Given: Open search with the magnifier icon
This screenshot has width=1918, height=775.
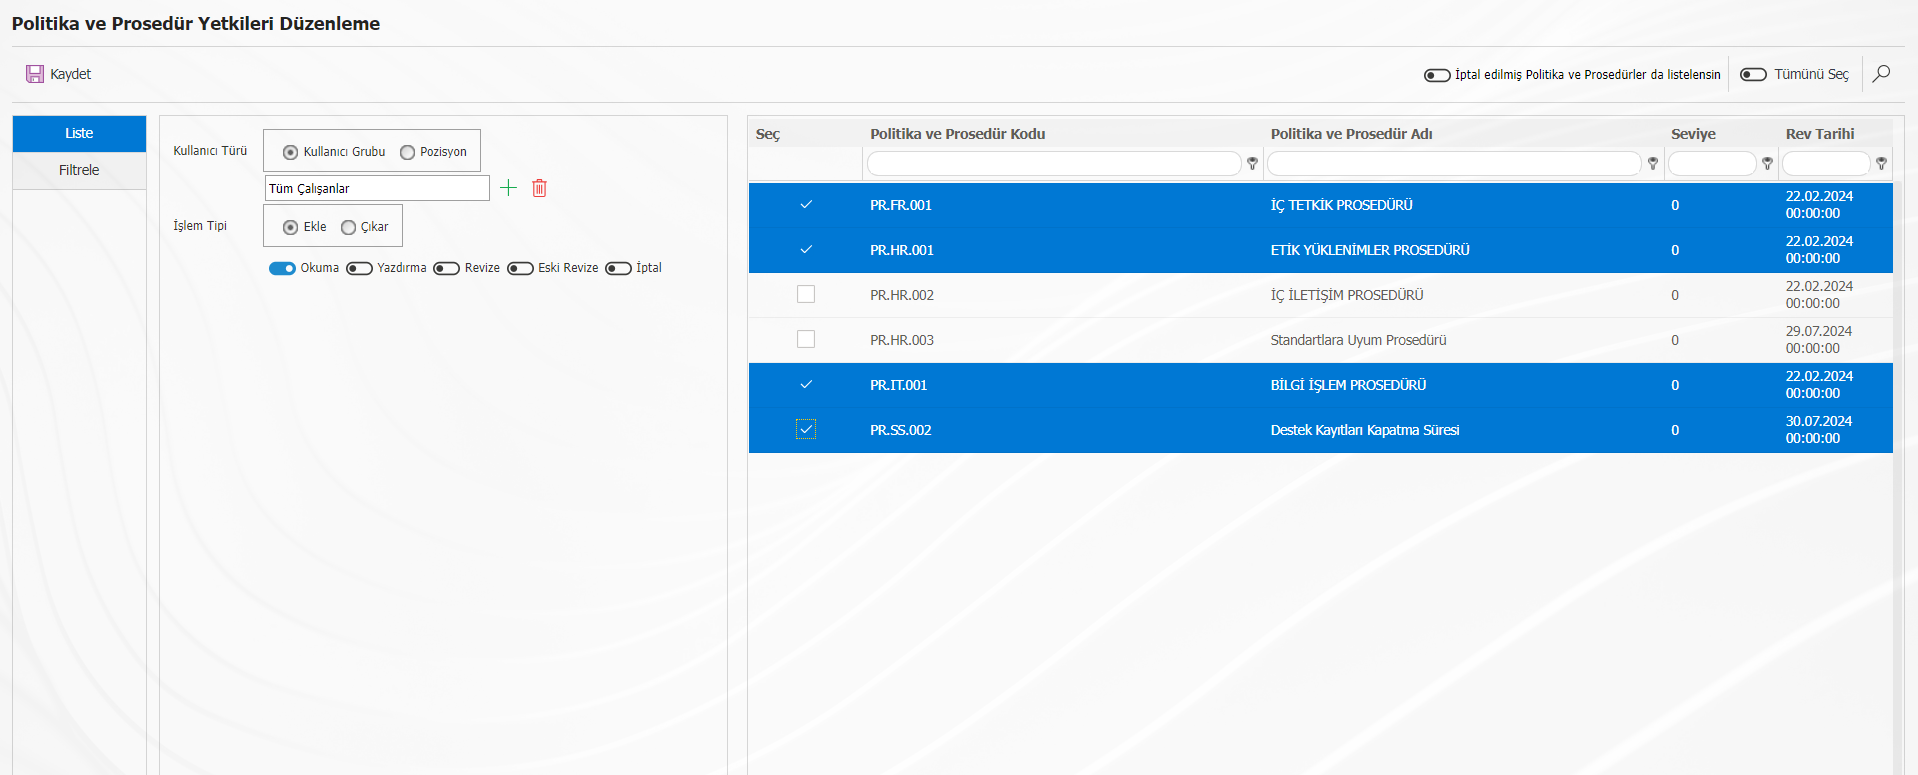Looking at the screenshot, I should pos(1881,73).
